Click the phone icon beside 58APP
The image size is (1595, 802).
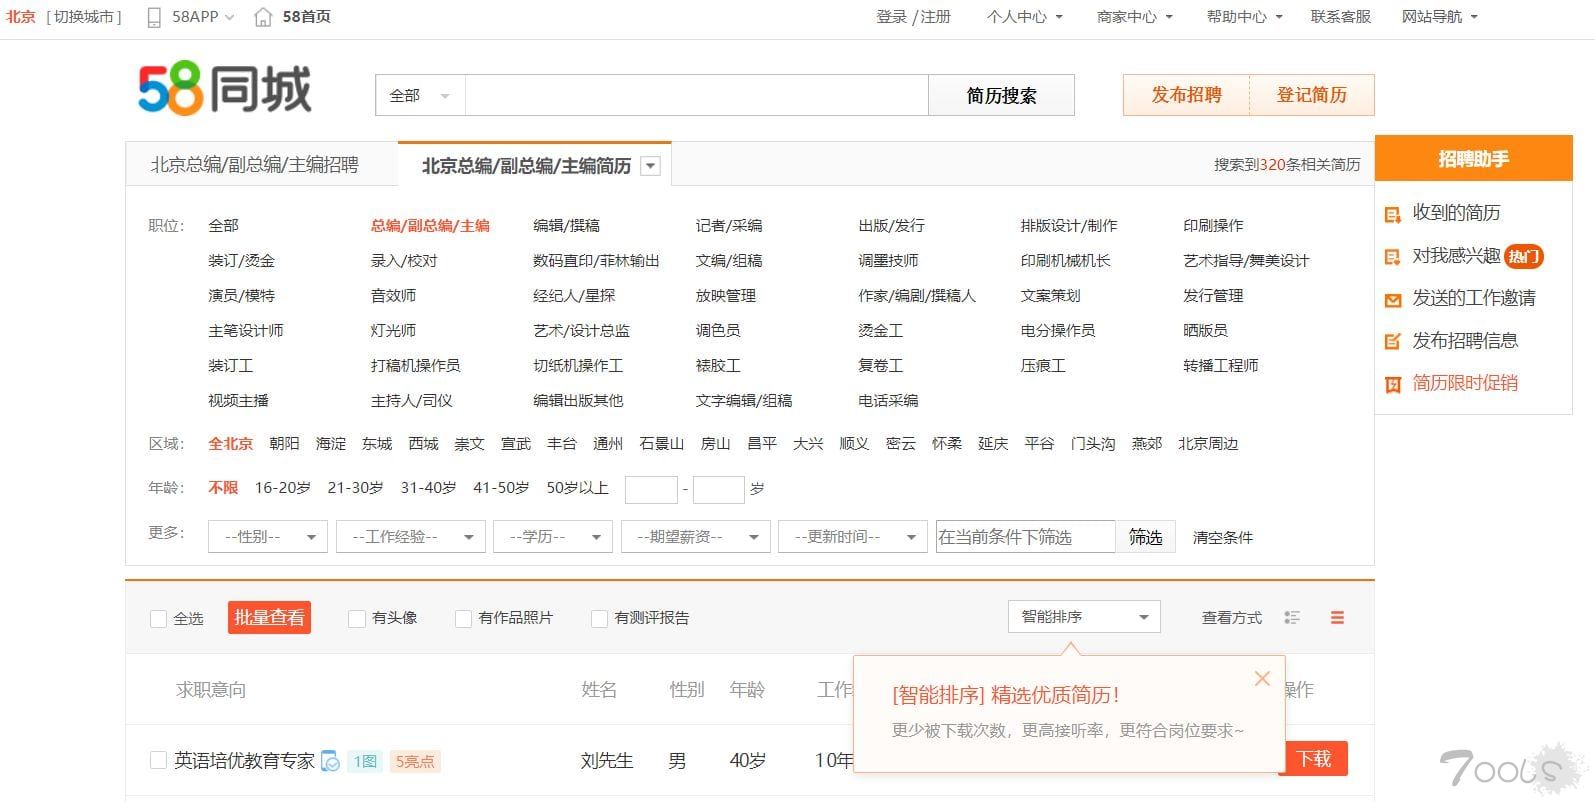pos(154,17)
